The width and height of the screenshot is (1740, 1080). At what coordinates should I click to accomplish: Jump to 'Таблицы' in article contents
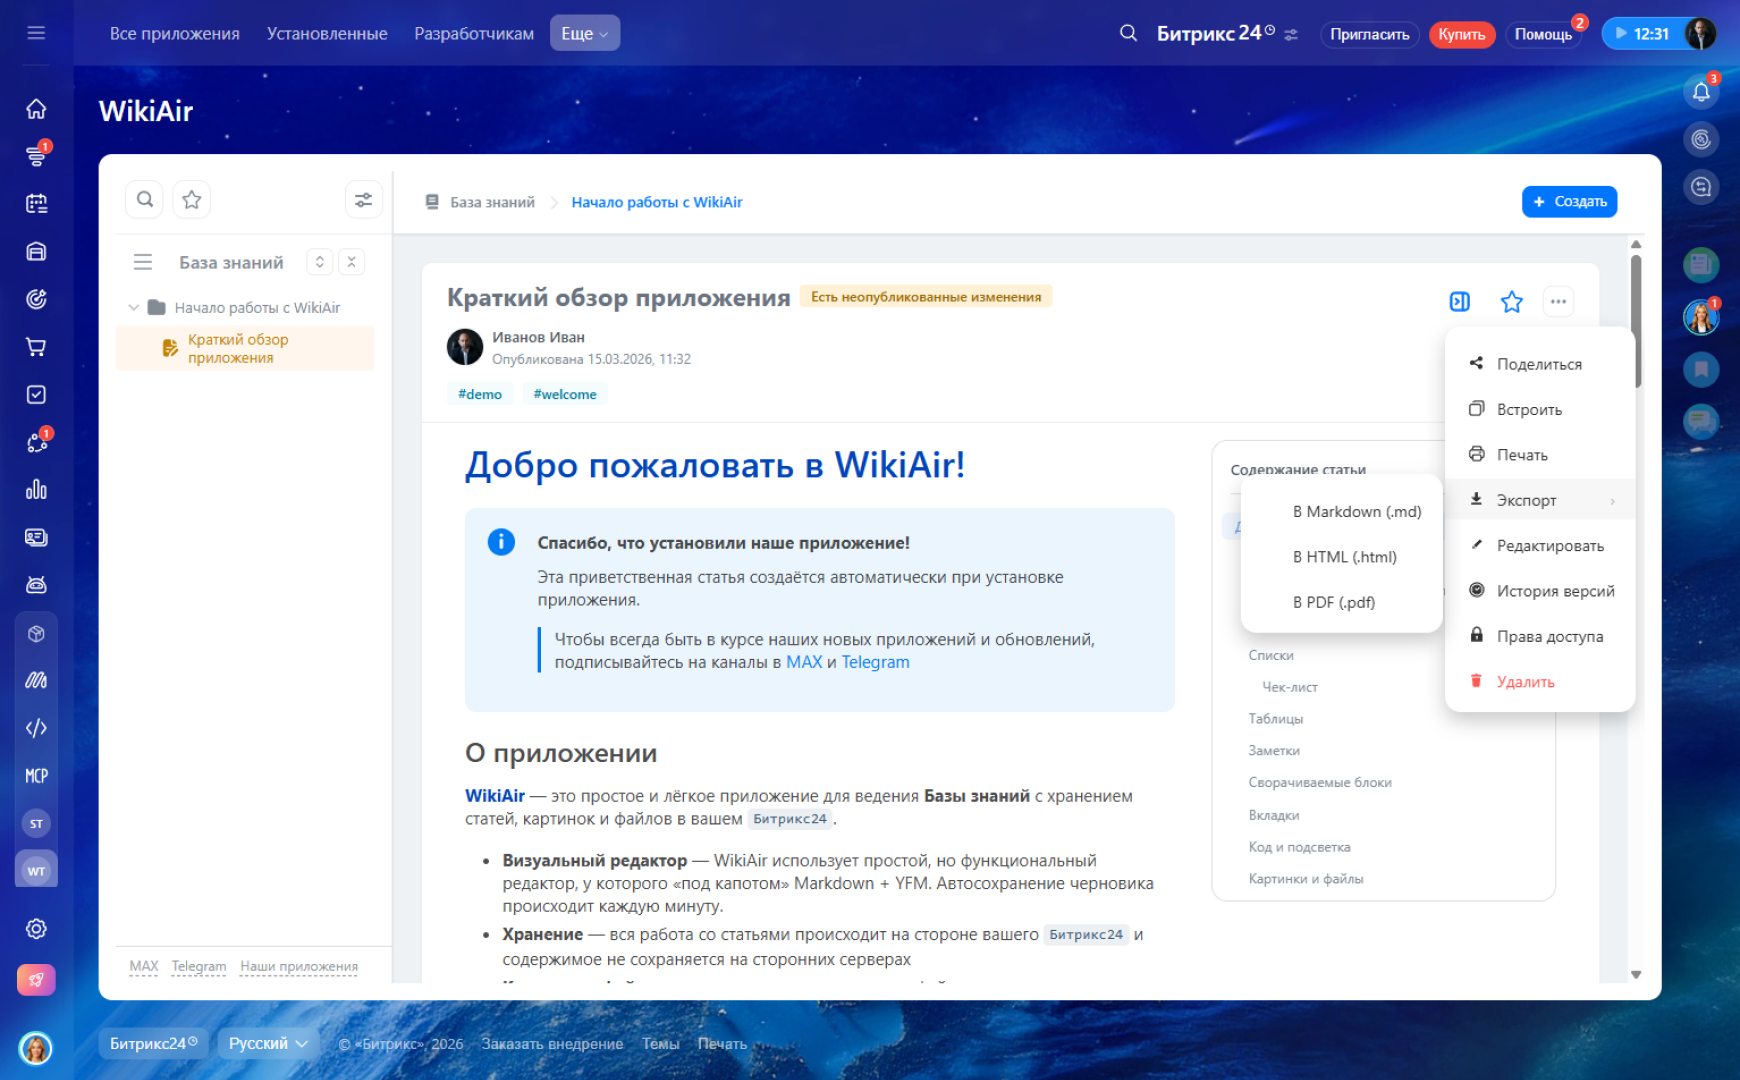pos(1276,719)
